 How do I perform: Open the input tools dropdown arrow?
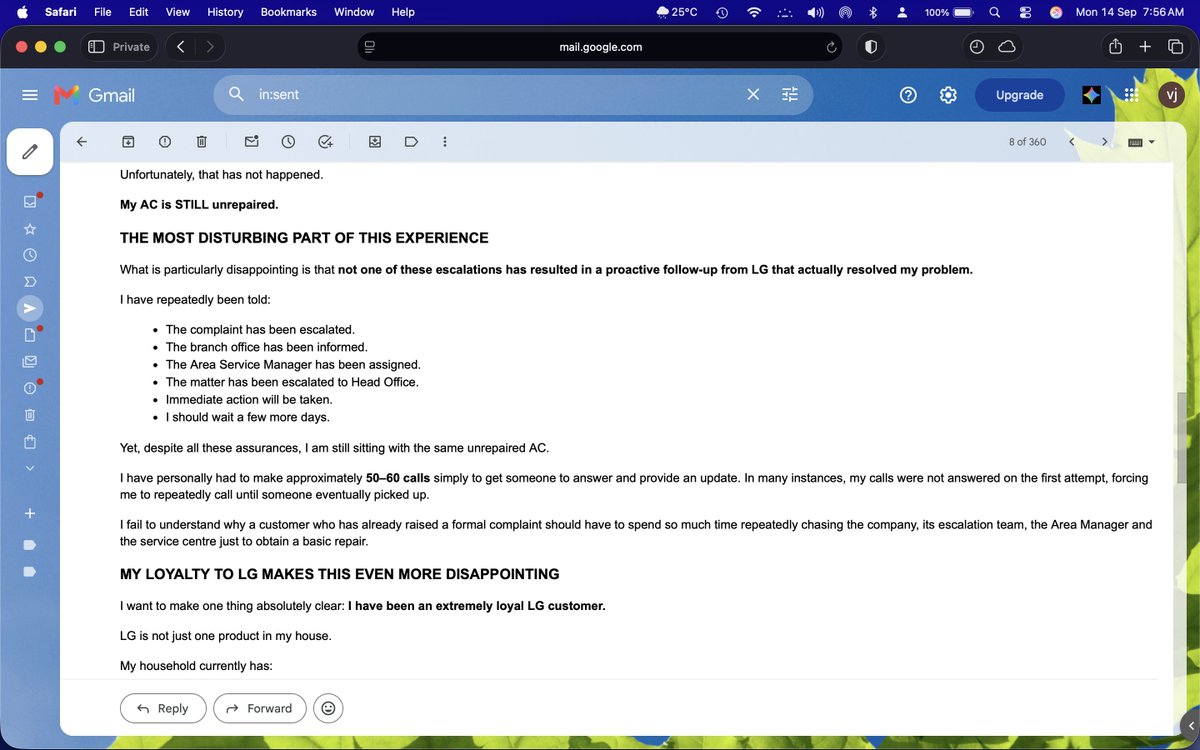(x=1151, y=142)
